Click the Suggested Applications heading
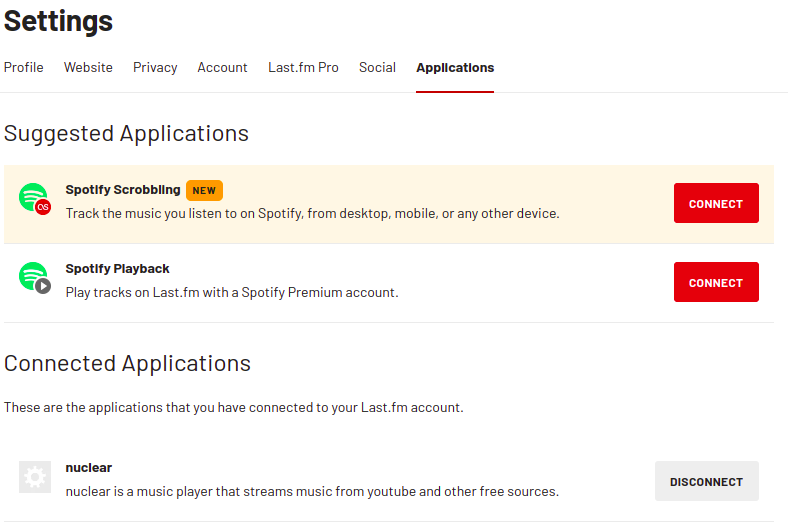This screenshot has height=522, width=788. (x=126, y=134)
